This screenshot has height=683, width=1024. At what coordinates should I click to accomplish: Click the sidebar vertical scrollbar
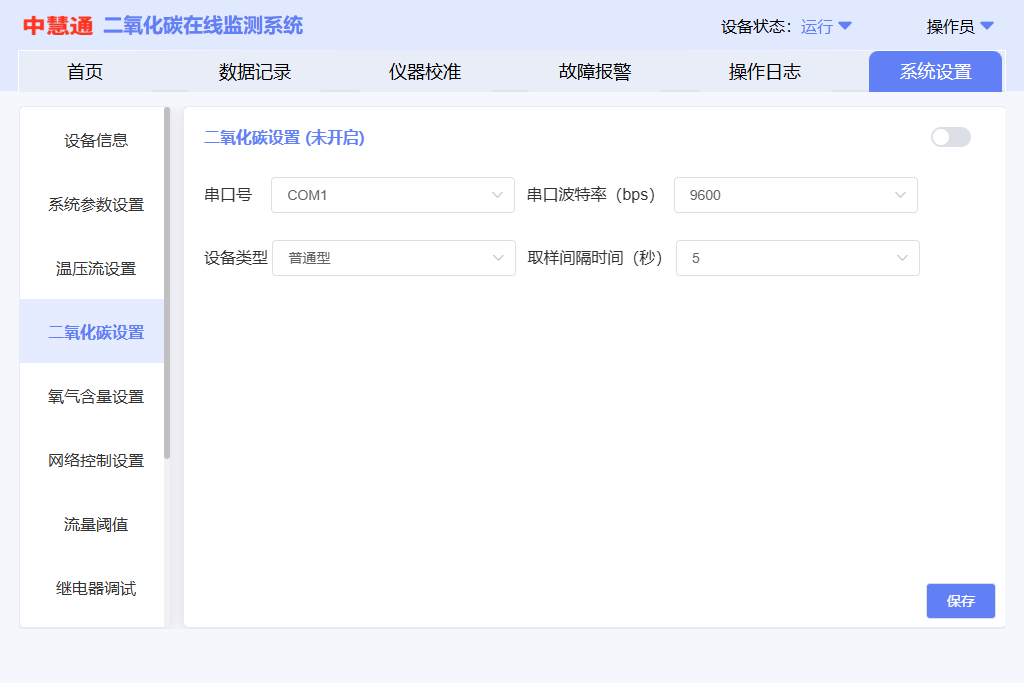coord(167,282)
